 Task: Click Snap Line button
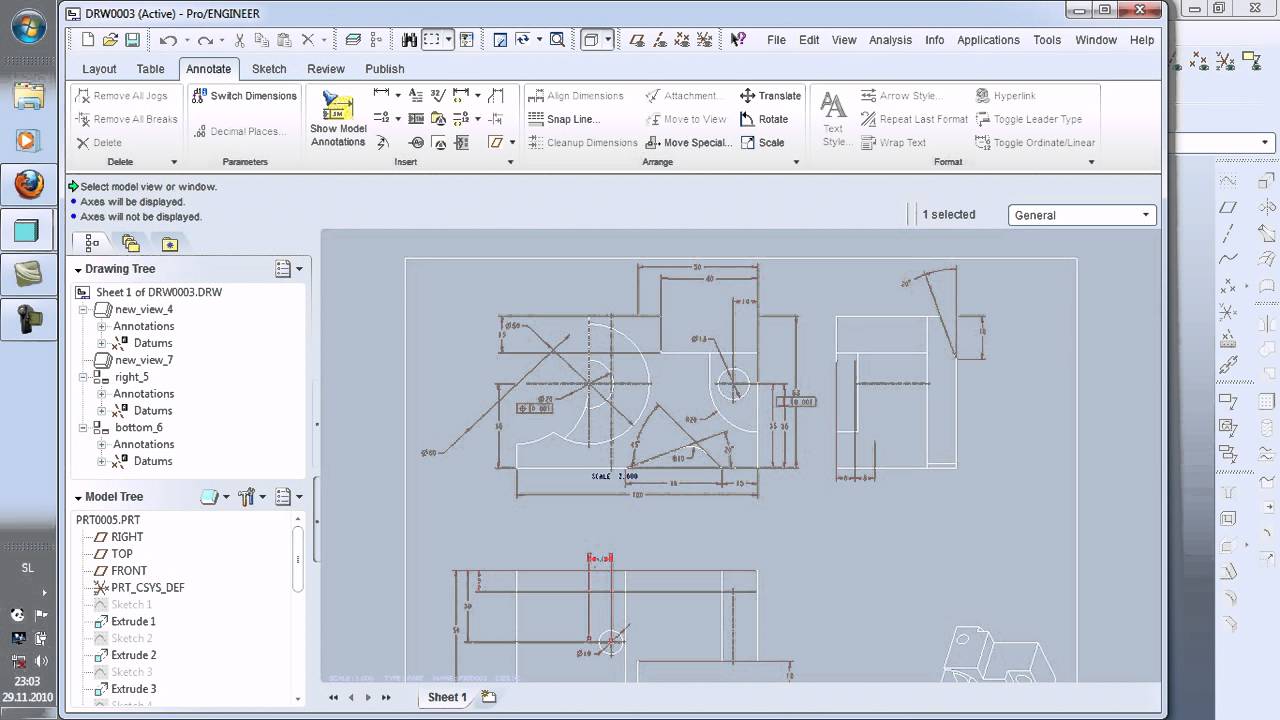(x=564, y=119)
